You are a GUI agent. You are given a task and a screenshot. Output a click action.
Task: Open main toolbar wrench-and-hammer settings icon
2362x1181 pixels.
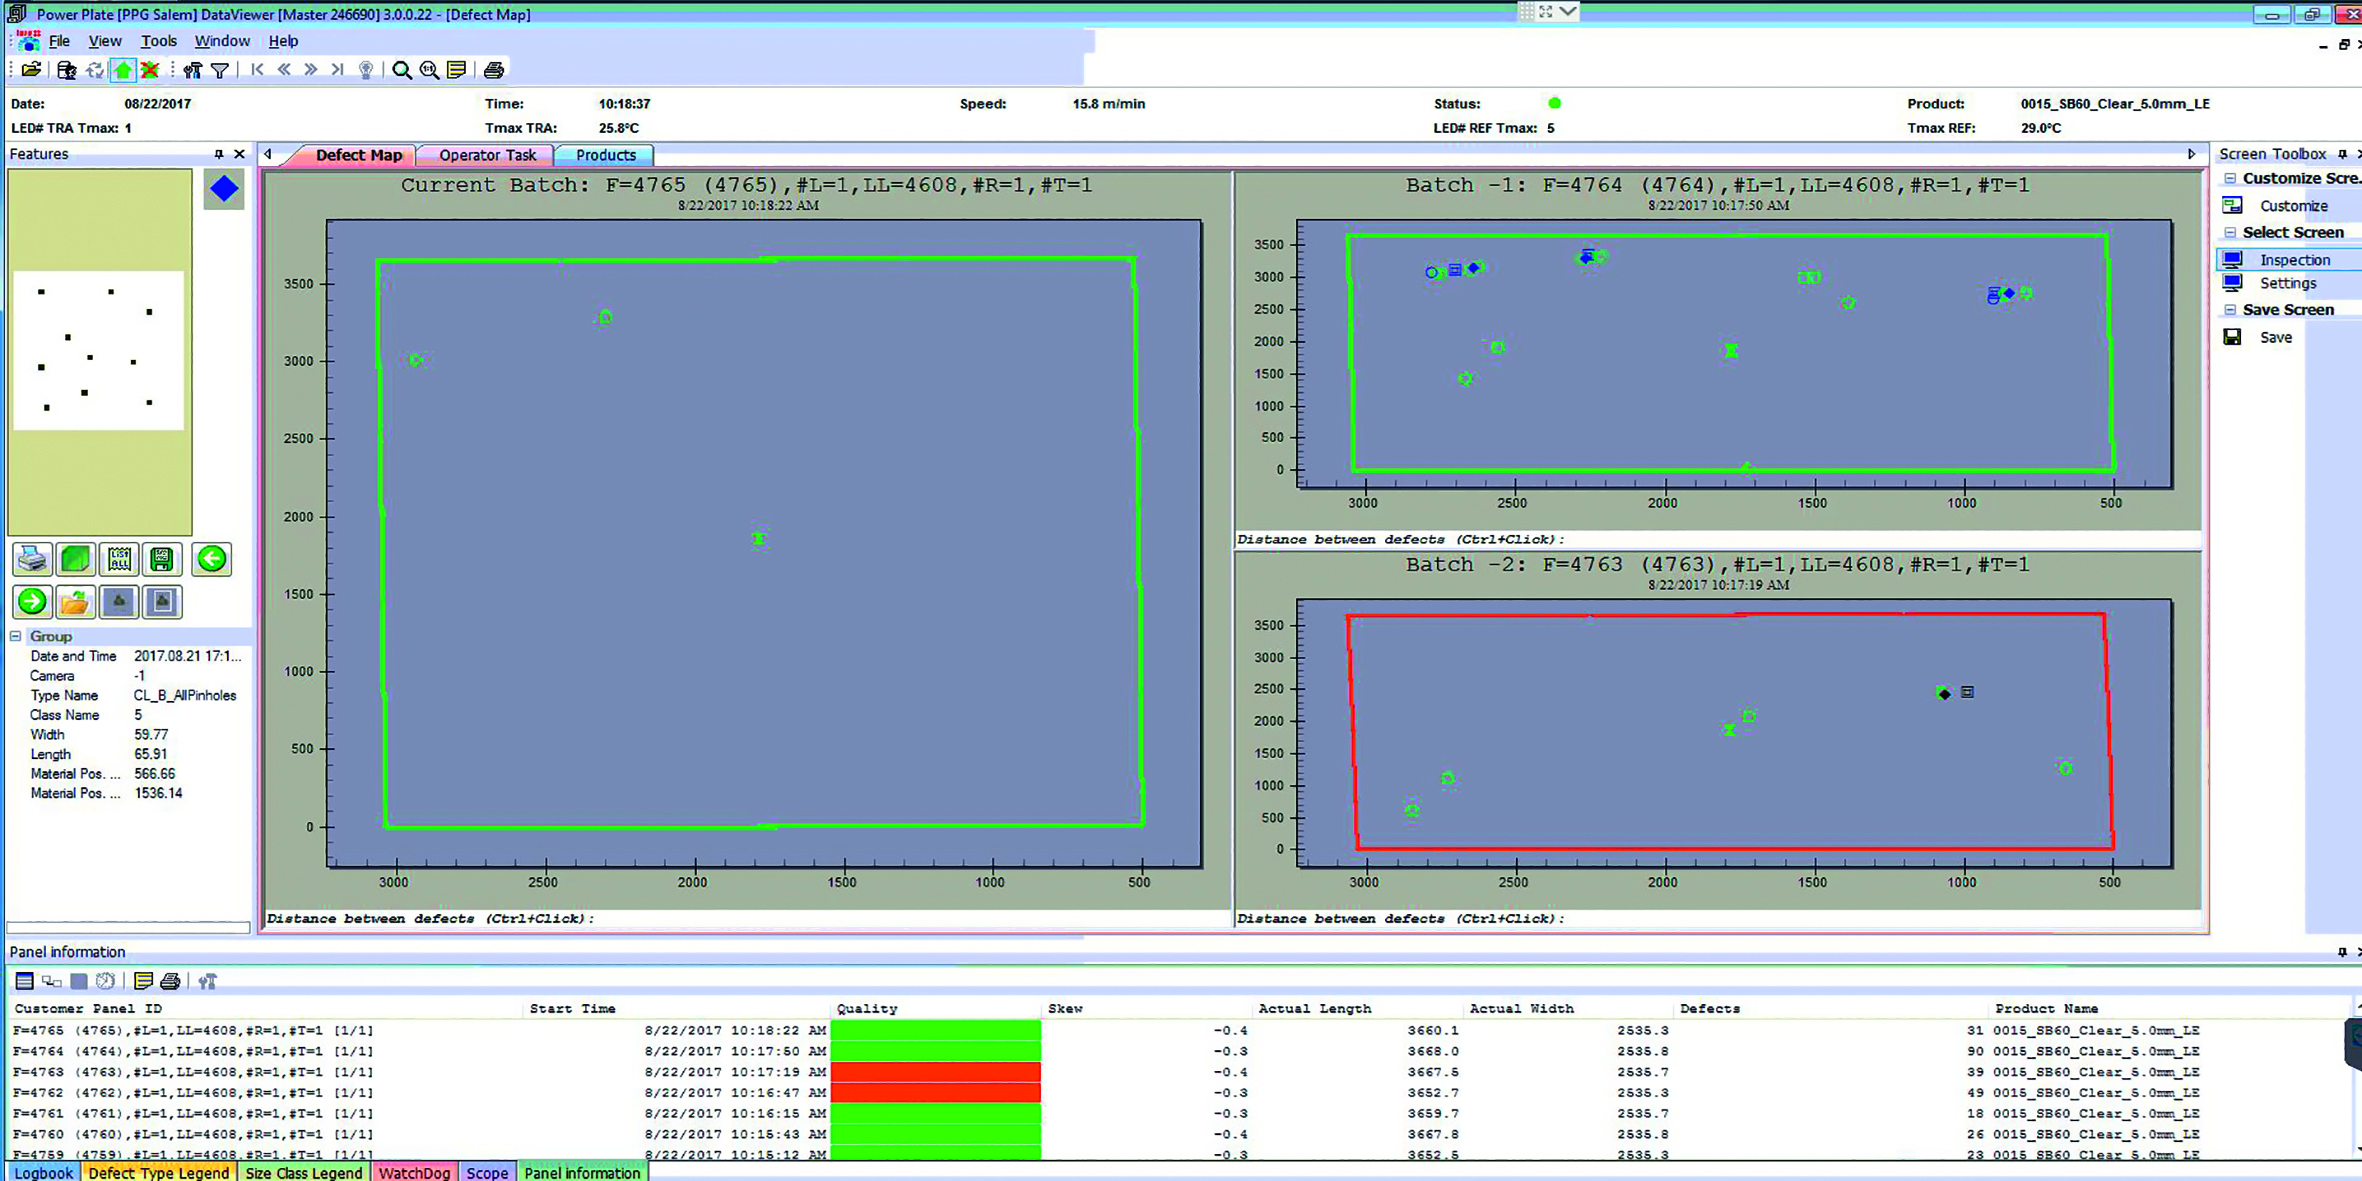click(193, 70)
